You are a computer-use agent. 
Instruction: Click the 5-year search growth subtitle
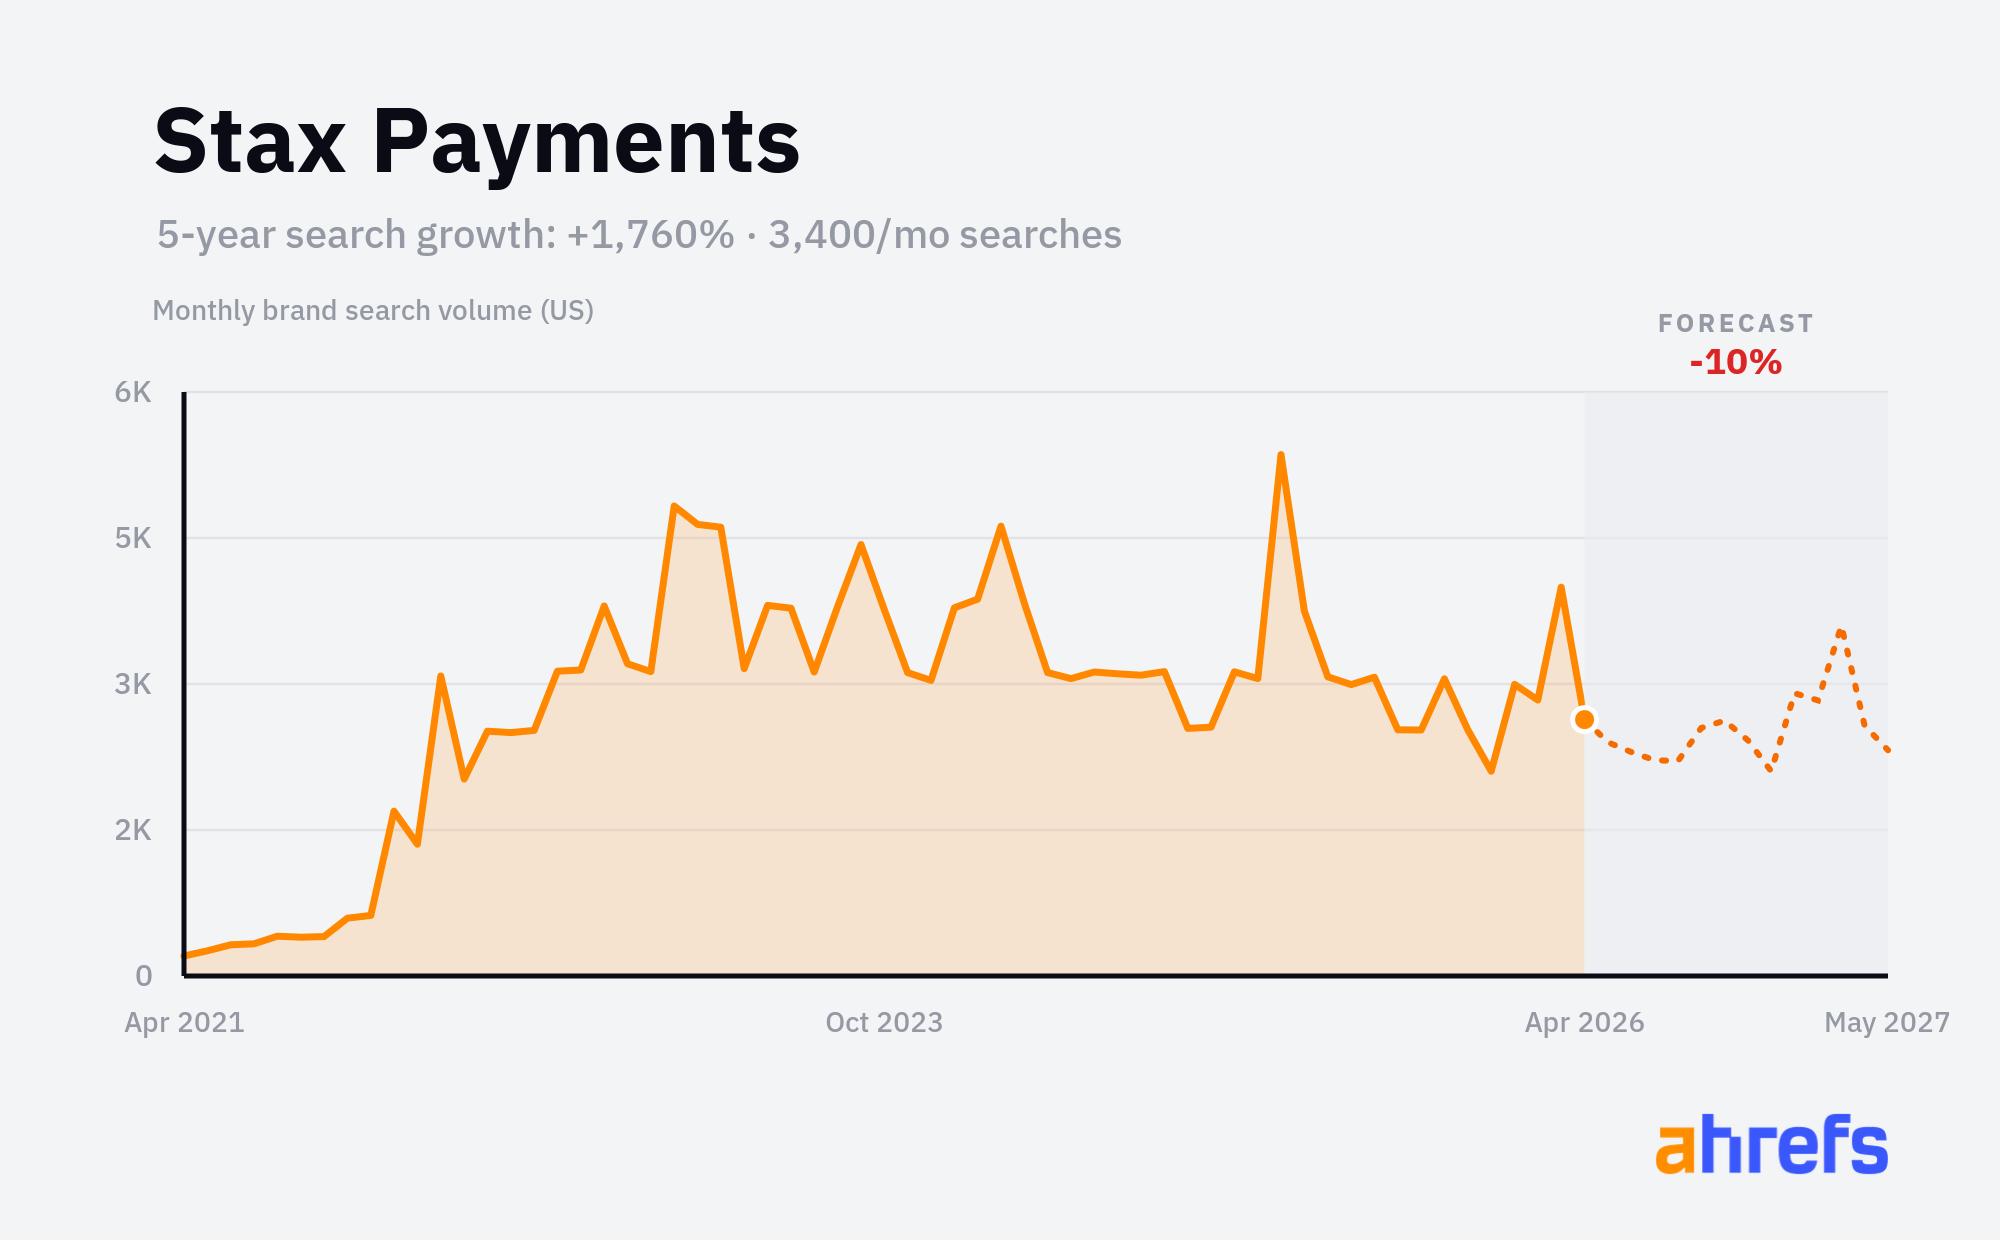click(639, 235)
